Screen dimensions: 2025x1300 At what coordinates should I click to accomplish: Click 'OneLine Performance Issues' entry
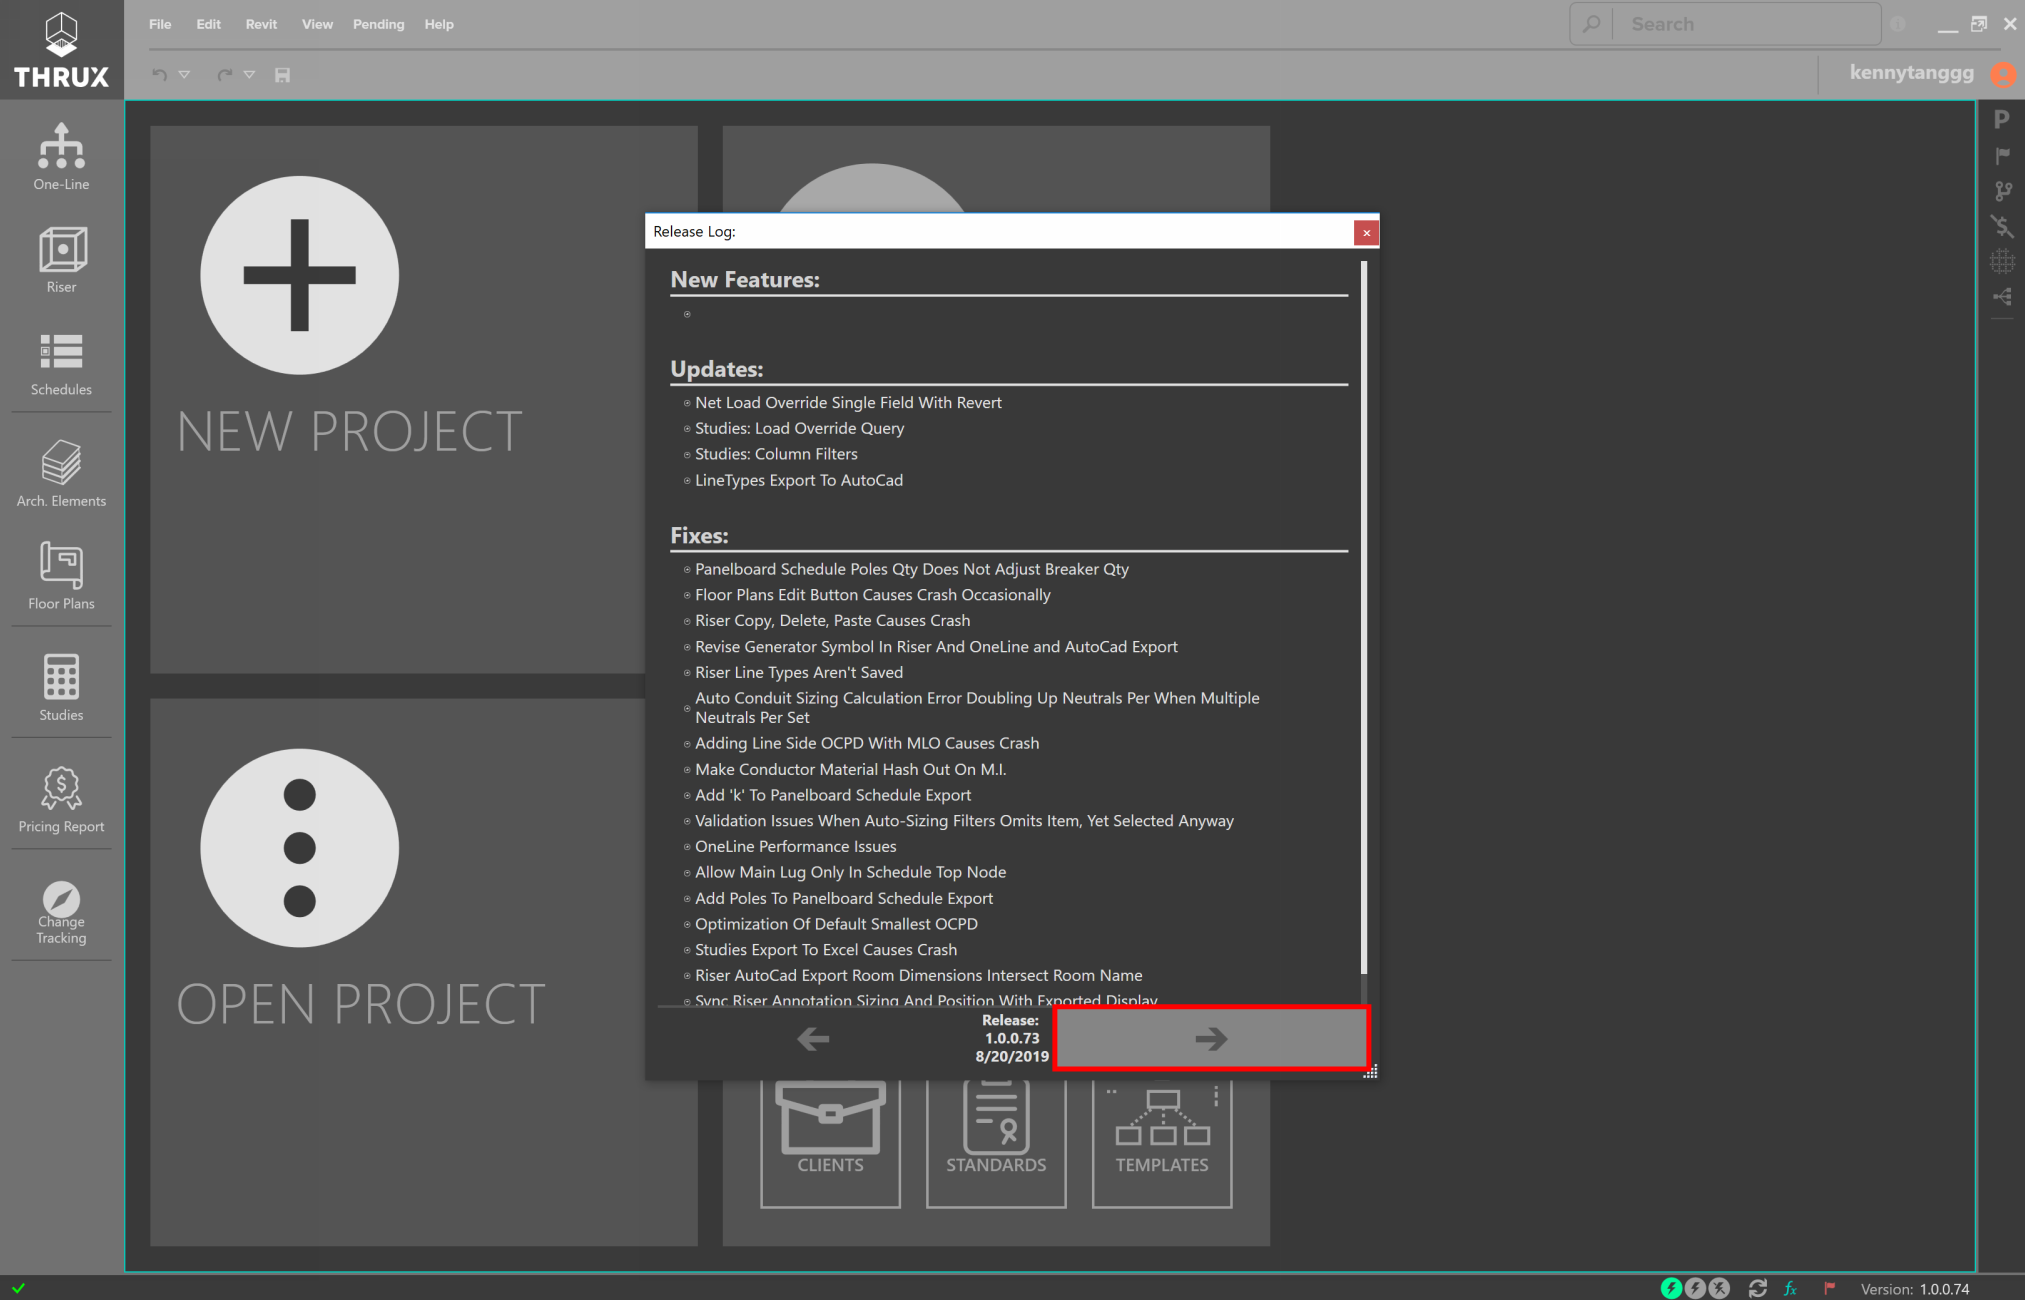coord(795,846)
